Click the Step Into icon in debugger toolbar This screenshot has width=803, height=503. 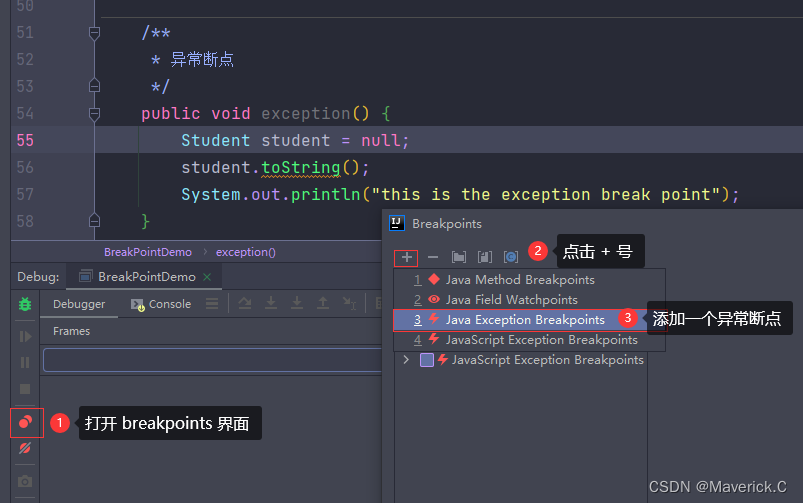pos(271,303)
